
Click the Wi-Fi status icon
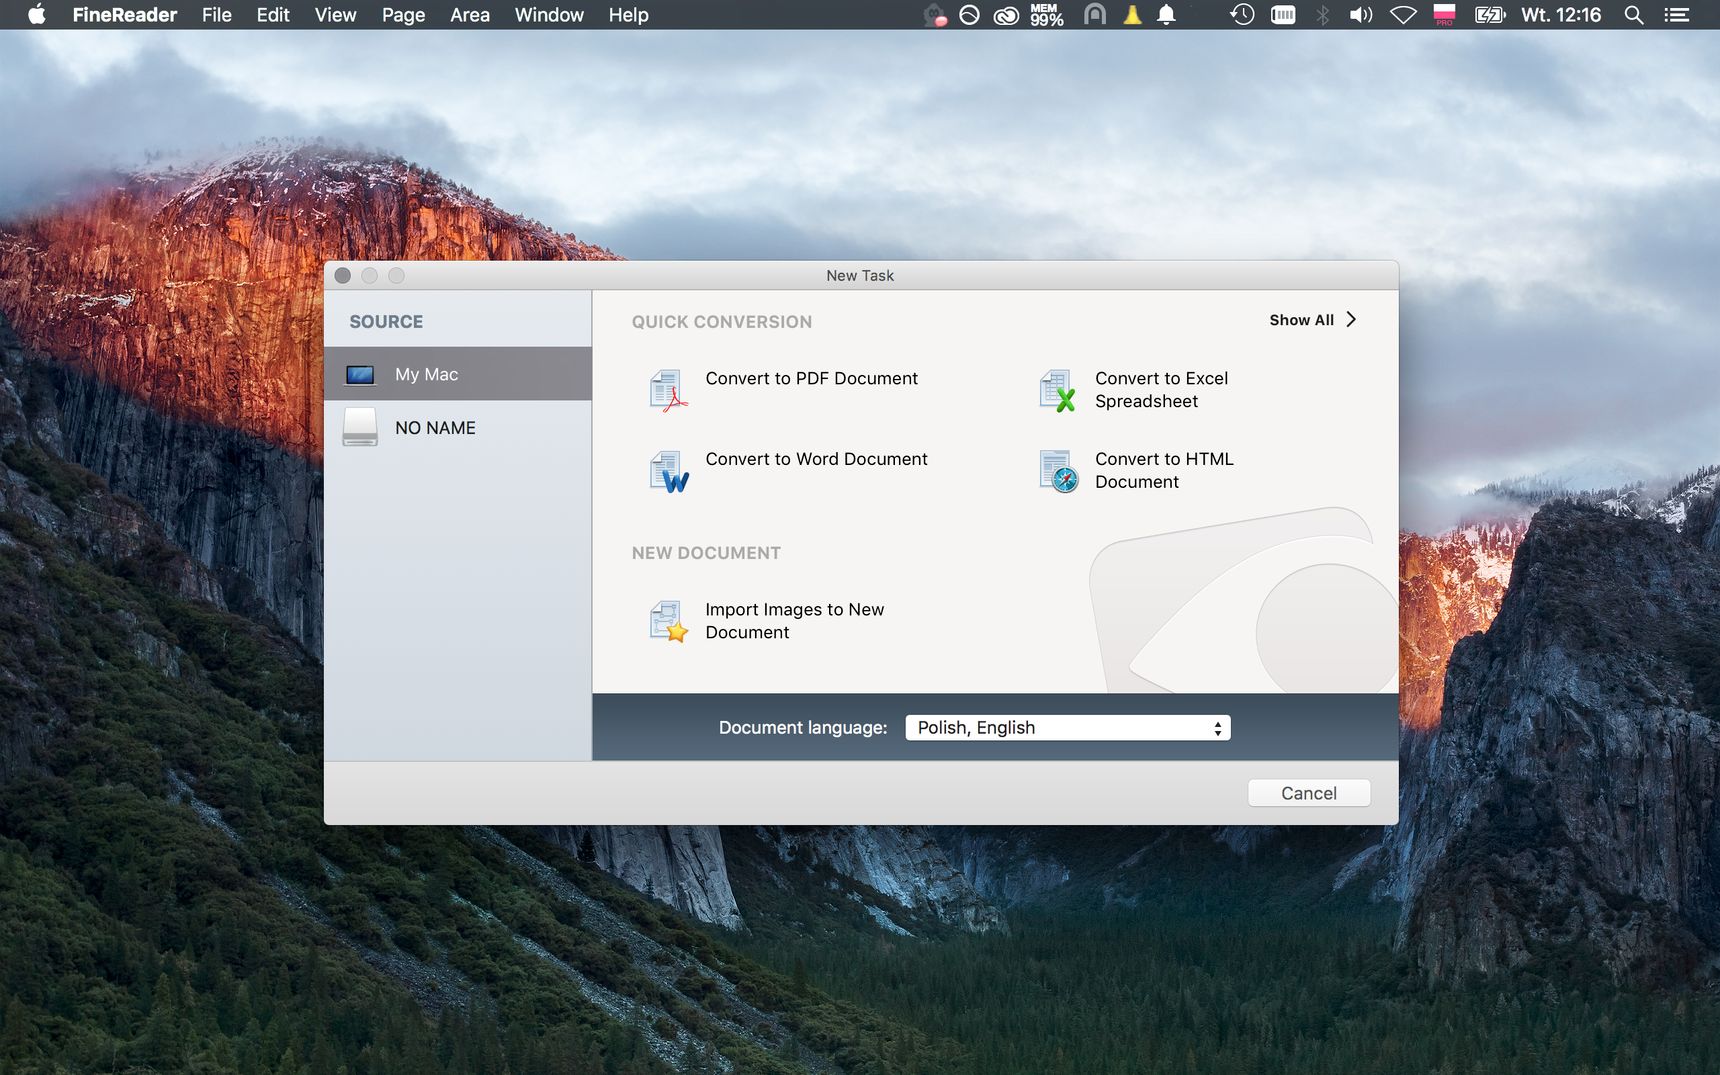click(1404, 15)
